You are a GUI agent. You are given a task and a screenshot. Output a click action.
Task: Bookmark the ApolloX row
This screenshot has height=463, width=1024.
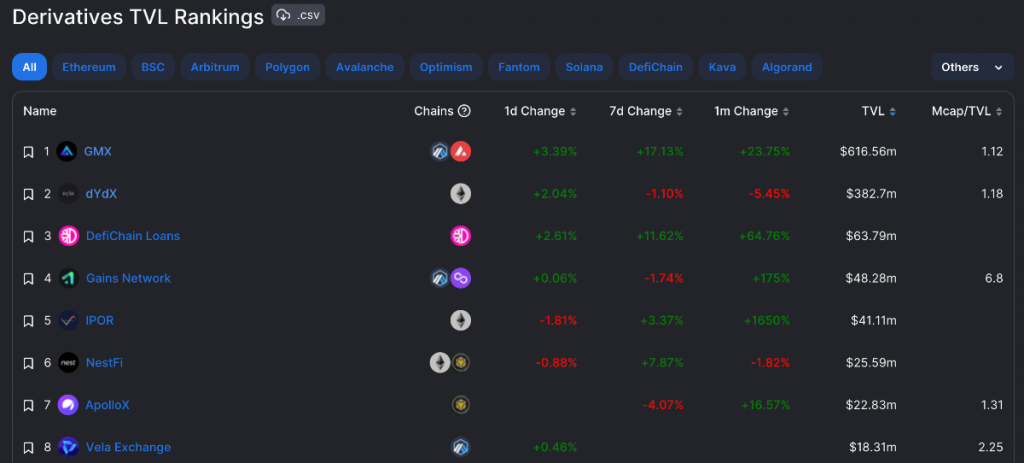click(28, 406)
